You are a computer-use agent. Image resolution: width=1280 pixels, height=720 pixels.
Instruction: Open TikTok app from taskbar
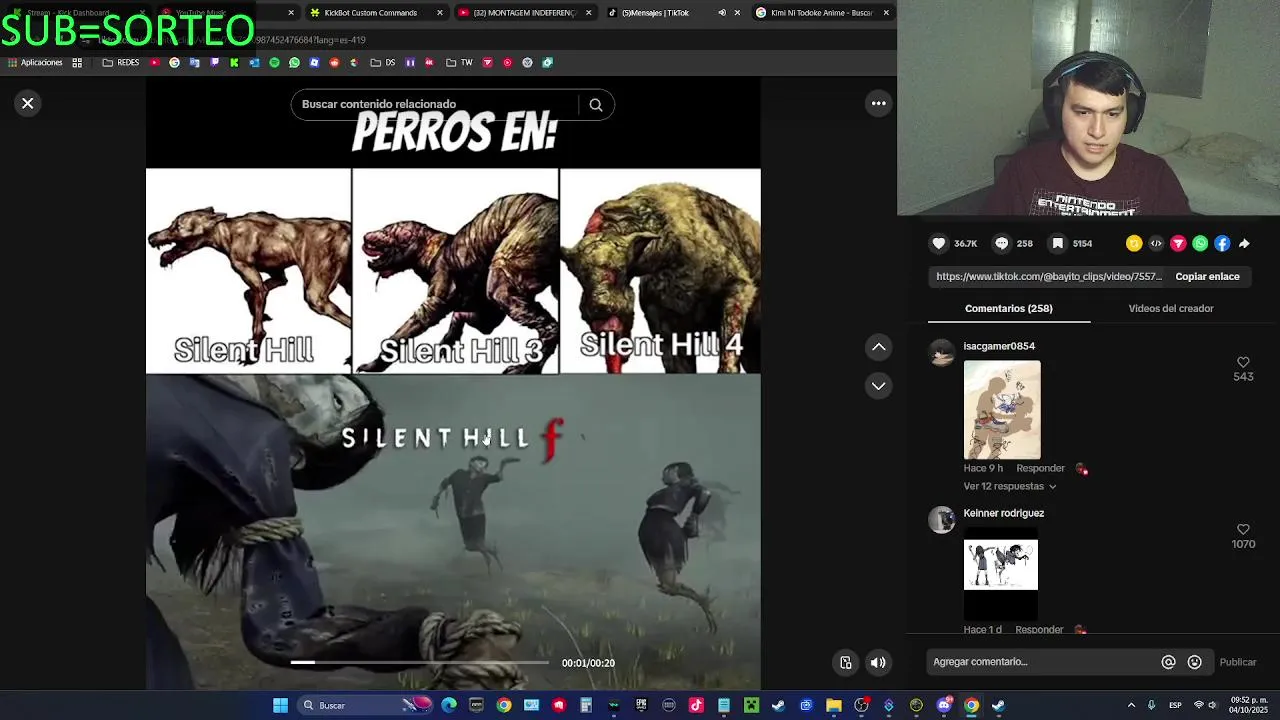point(696,705)
